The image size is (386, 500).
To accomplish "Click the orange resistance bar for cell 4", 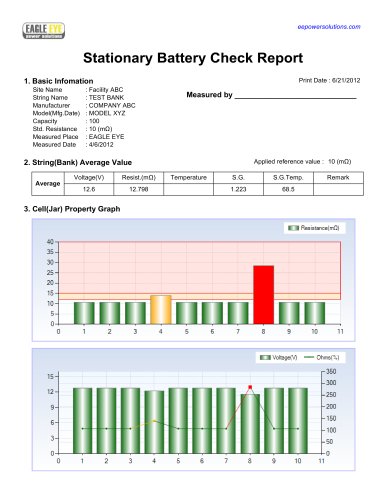I will [161, 310].
